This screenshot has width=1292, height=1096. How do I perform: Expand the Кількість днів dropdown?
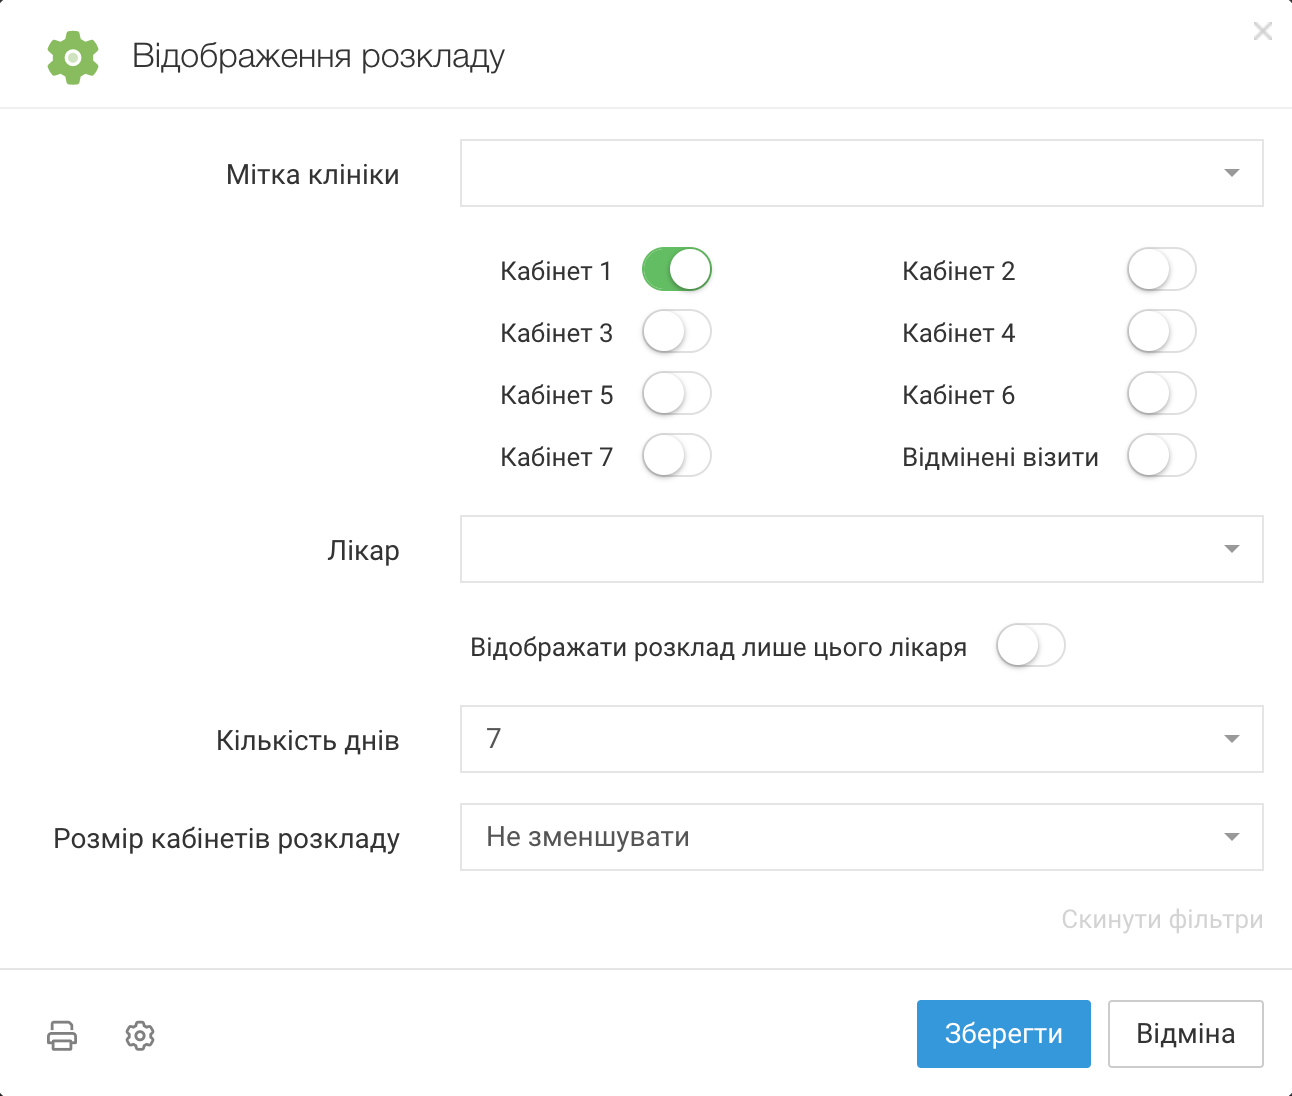[862, 739]
